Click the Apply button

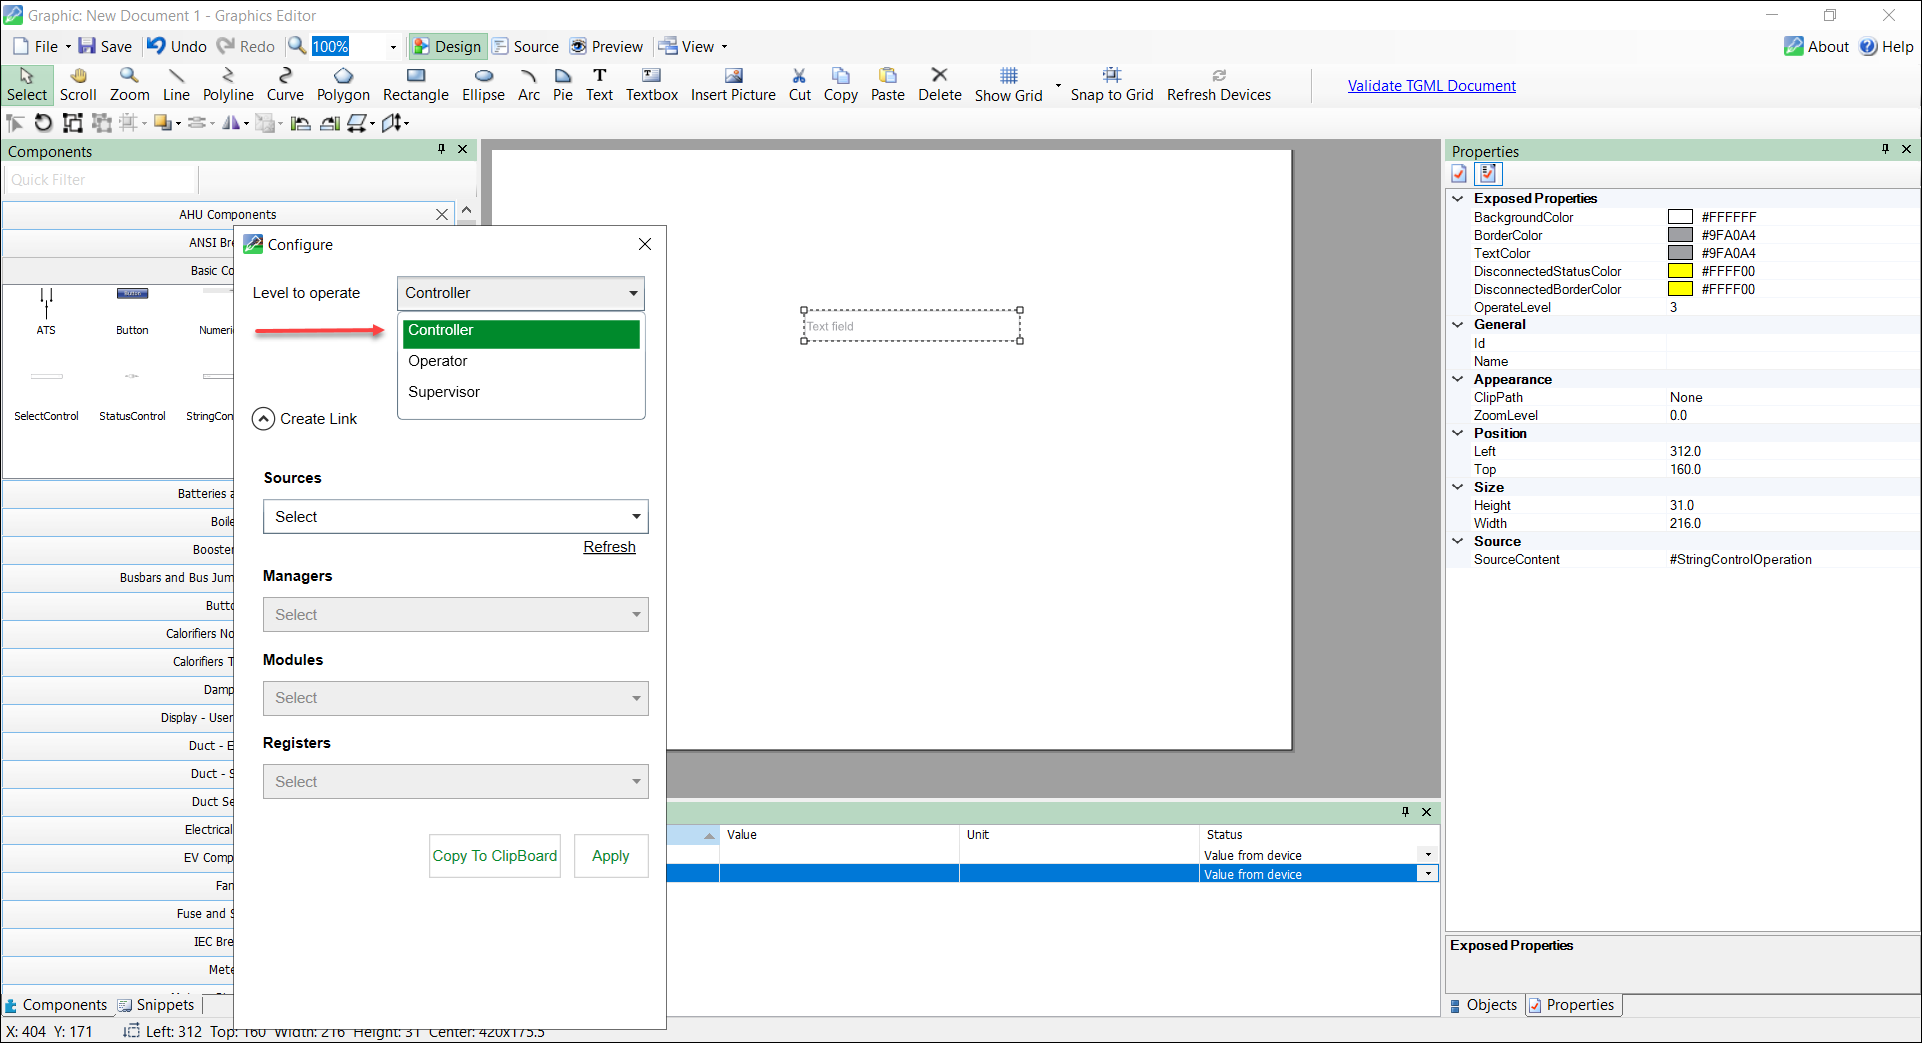pos(610,856)
